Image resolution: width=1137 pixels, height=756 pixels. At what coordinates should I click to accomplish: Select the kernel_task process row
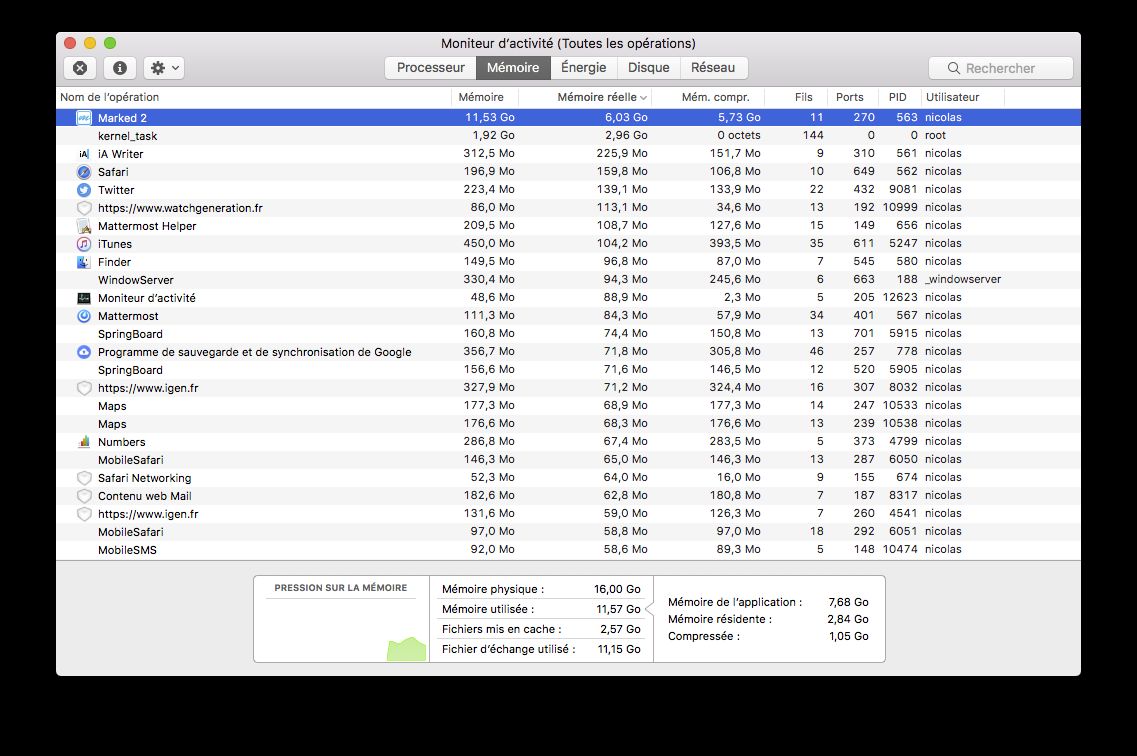127,136
